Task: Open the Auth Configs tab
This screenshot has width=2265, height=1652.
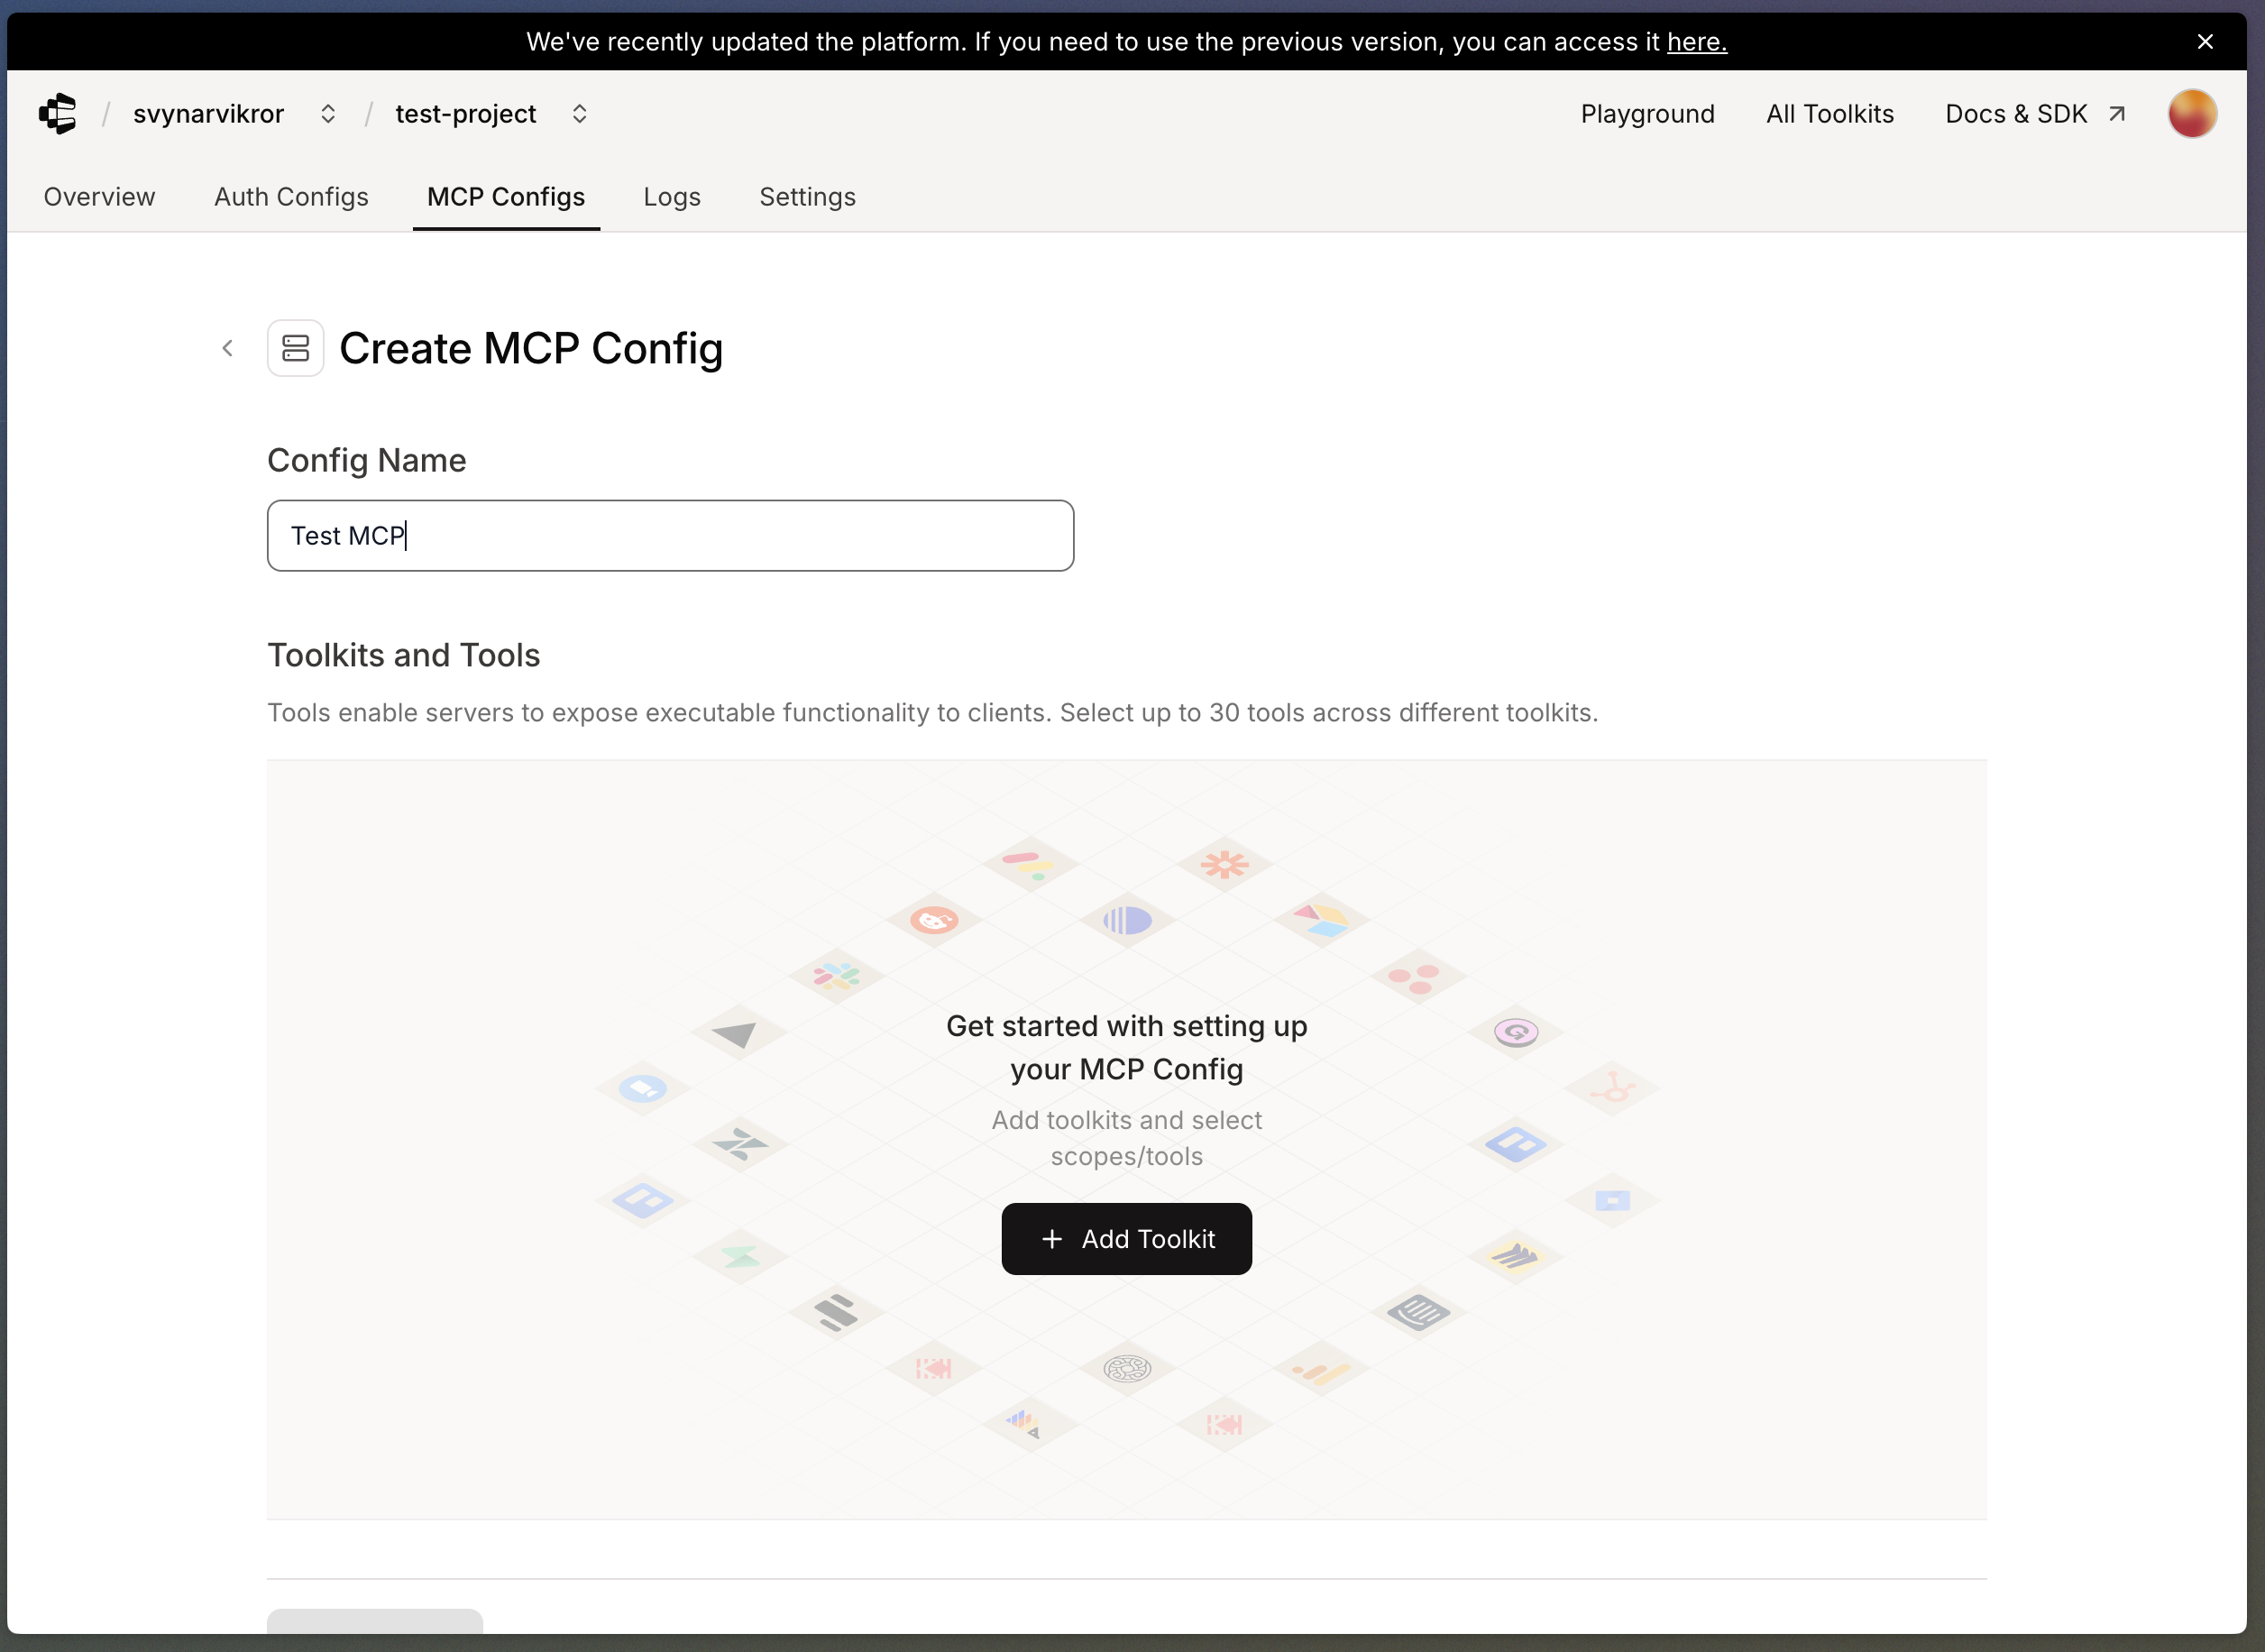Action: coord(291,197)
